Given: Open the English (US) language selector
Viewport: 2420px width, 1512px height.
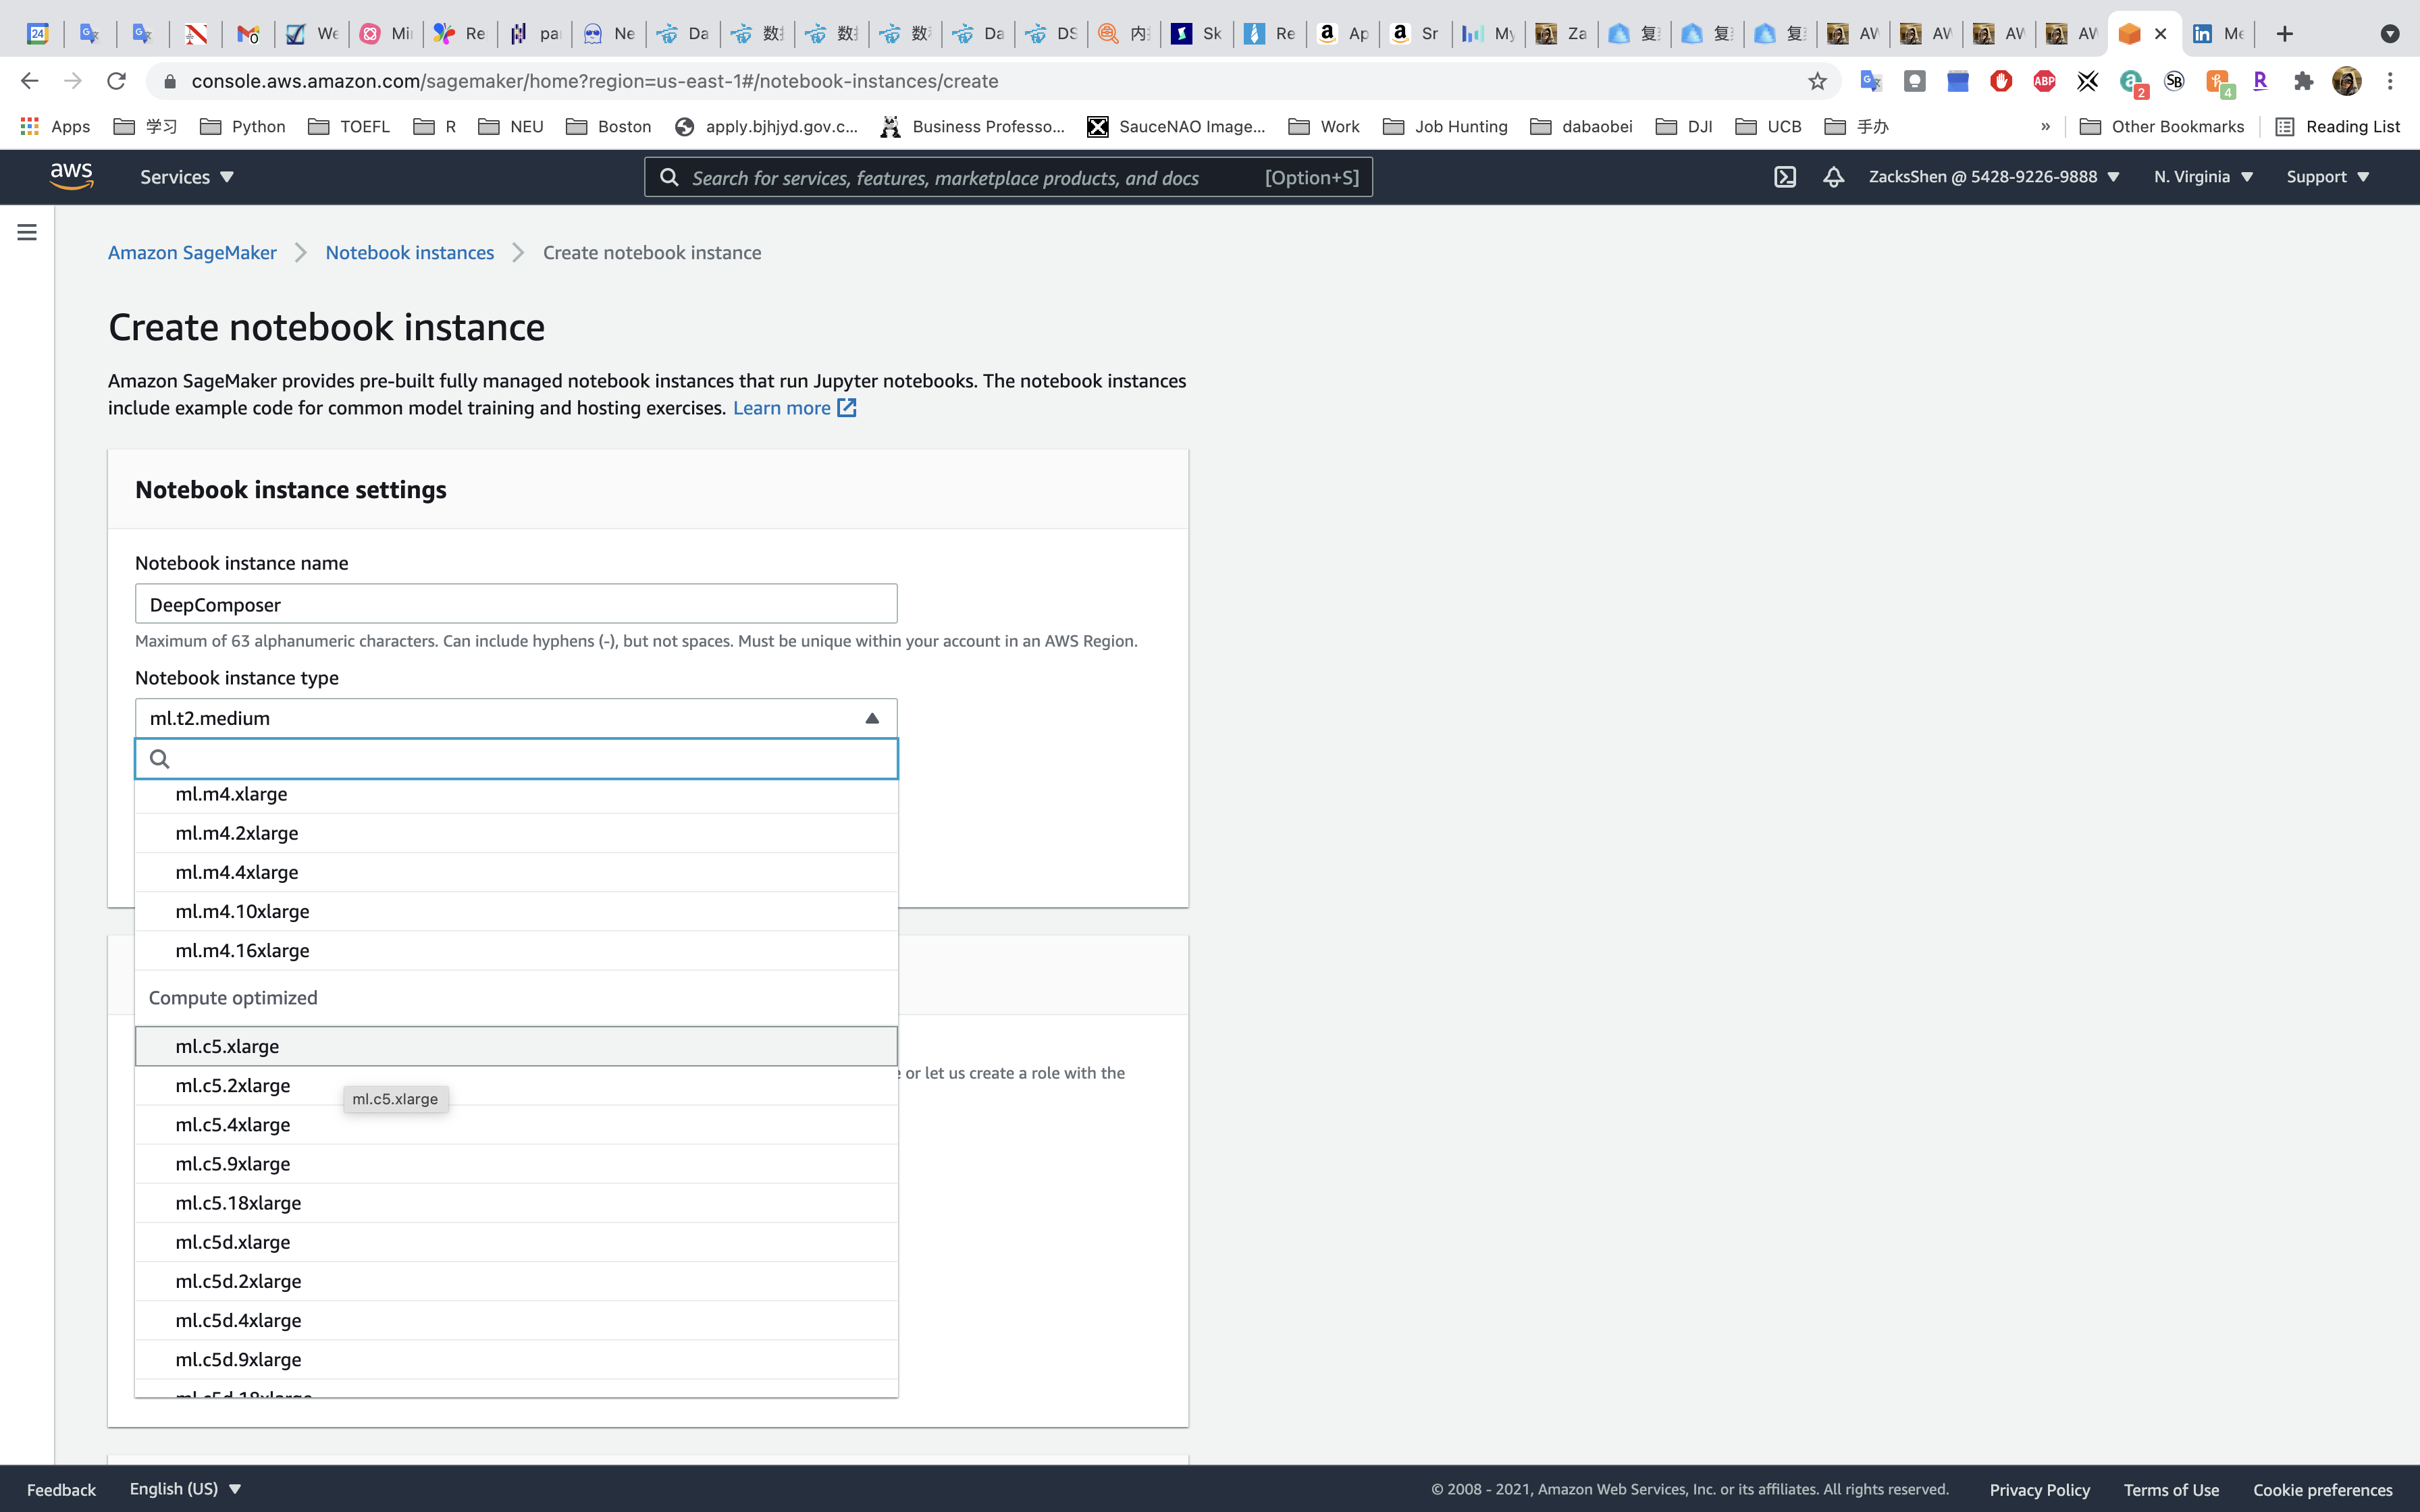Looking at the screenshot, I should 185,1488.
